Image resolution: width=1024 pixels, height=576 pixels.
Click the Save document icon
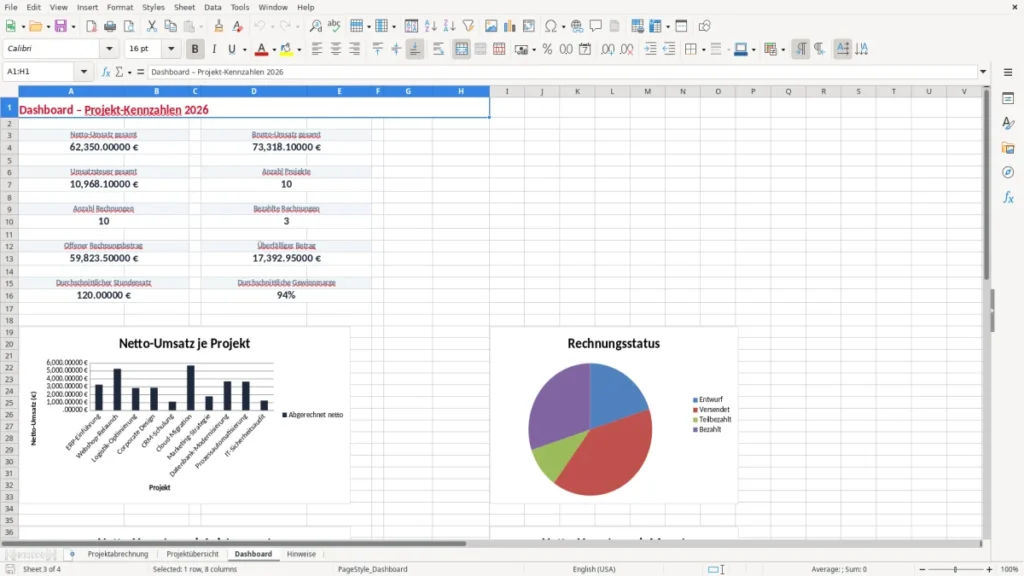click(x=61, y=26)
